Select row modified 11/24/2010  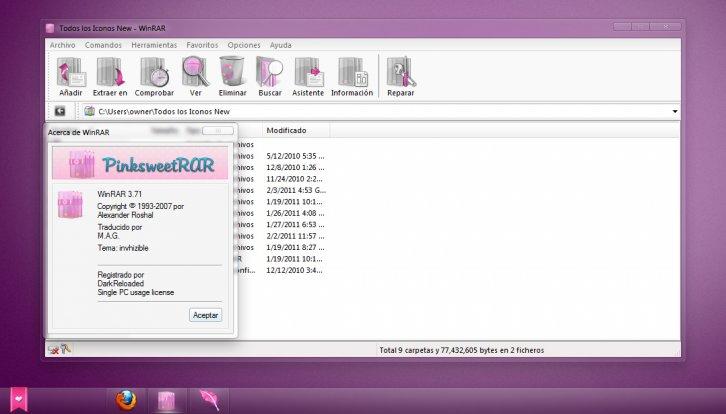click(294, 179)
